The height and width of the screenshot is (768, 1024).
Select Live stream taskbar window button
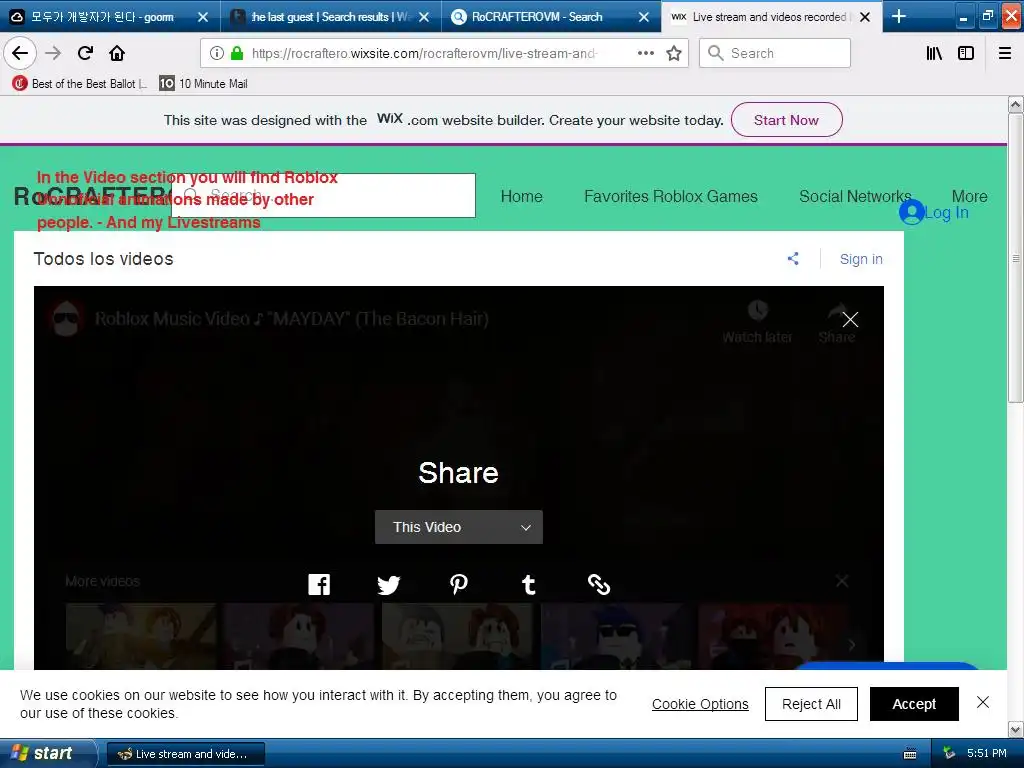coord(185,754)
